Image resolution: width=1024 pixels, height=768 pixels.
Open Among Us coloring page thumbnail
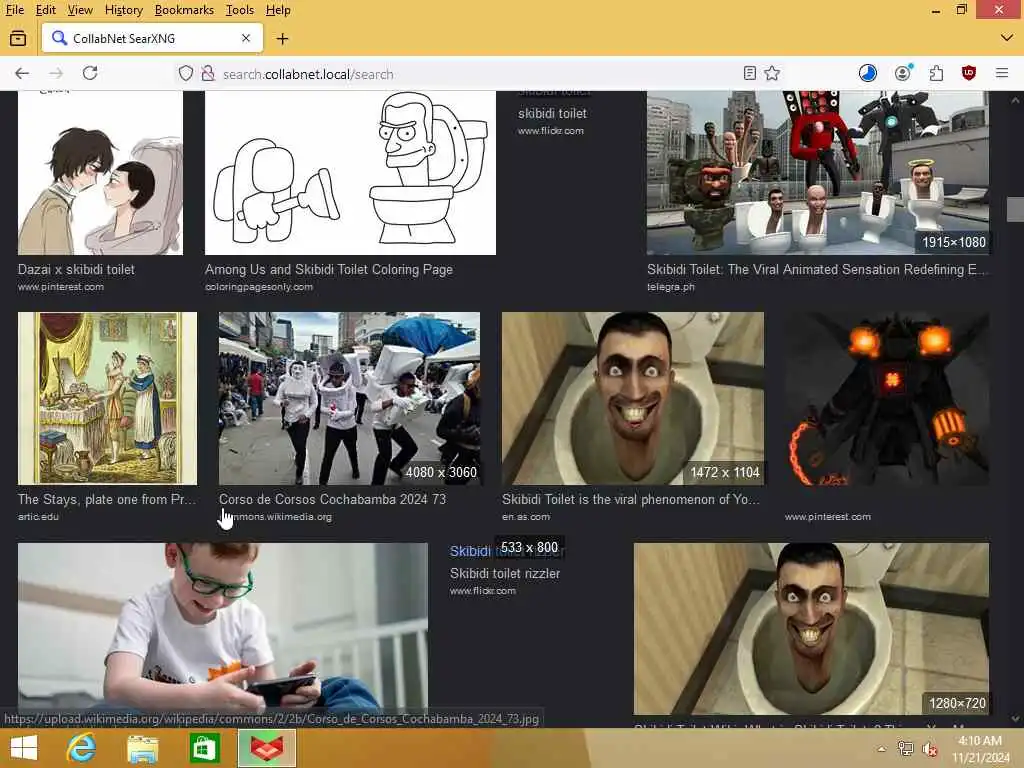[350, 172]
